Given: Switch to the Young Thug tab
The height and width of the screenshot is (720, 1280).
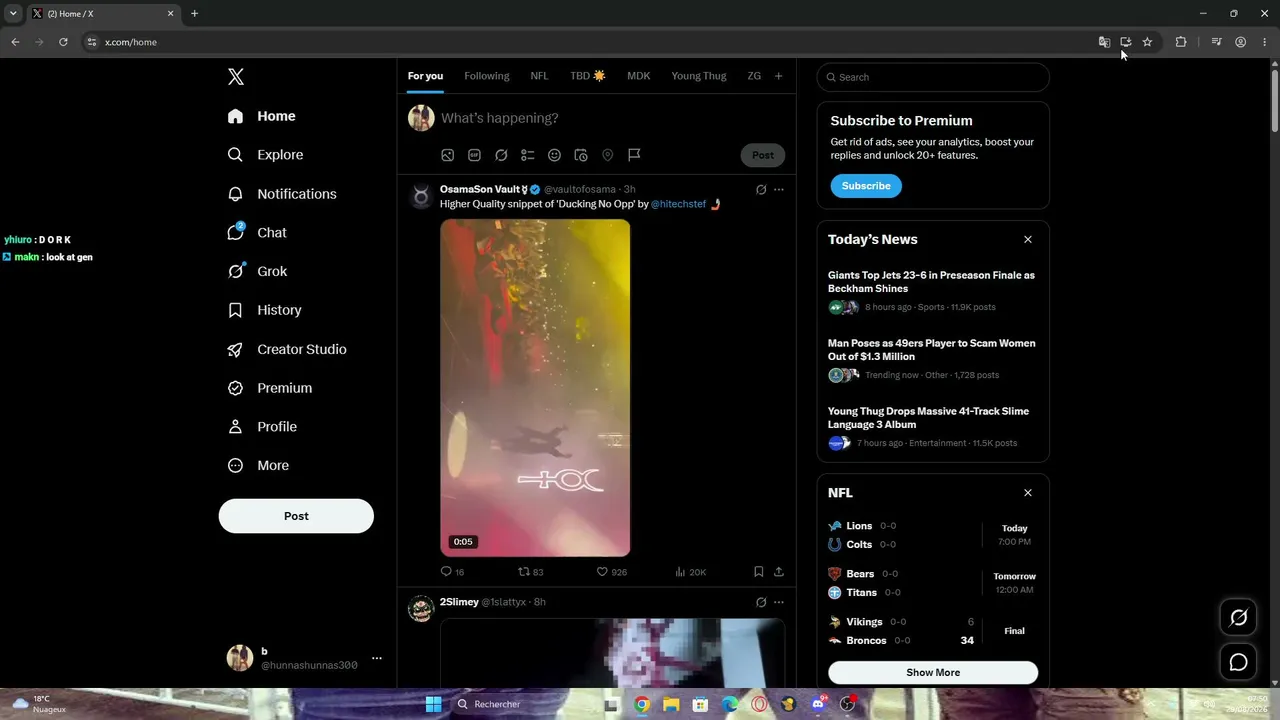Looking at the screenshot, I should coord(699,76).
